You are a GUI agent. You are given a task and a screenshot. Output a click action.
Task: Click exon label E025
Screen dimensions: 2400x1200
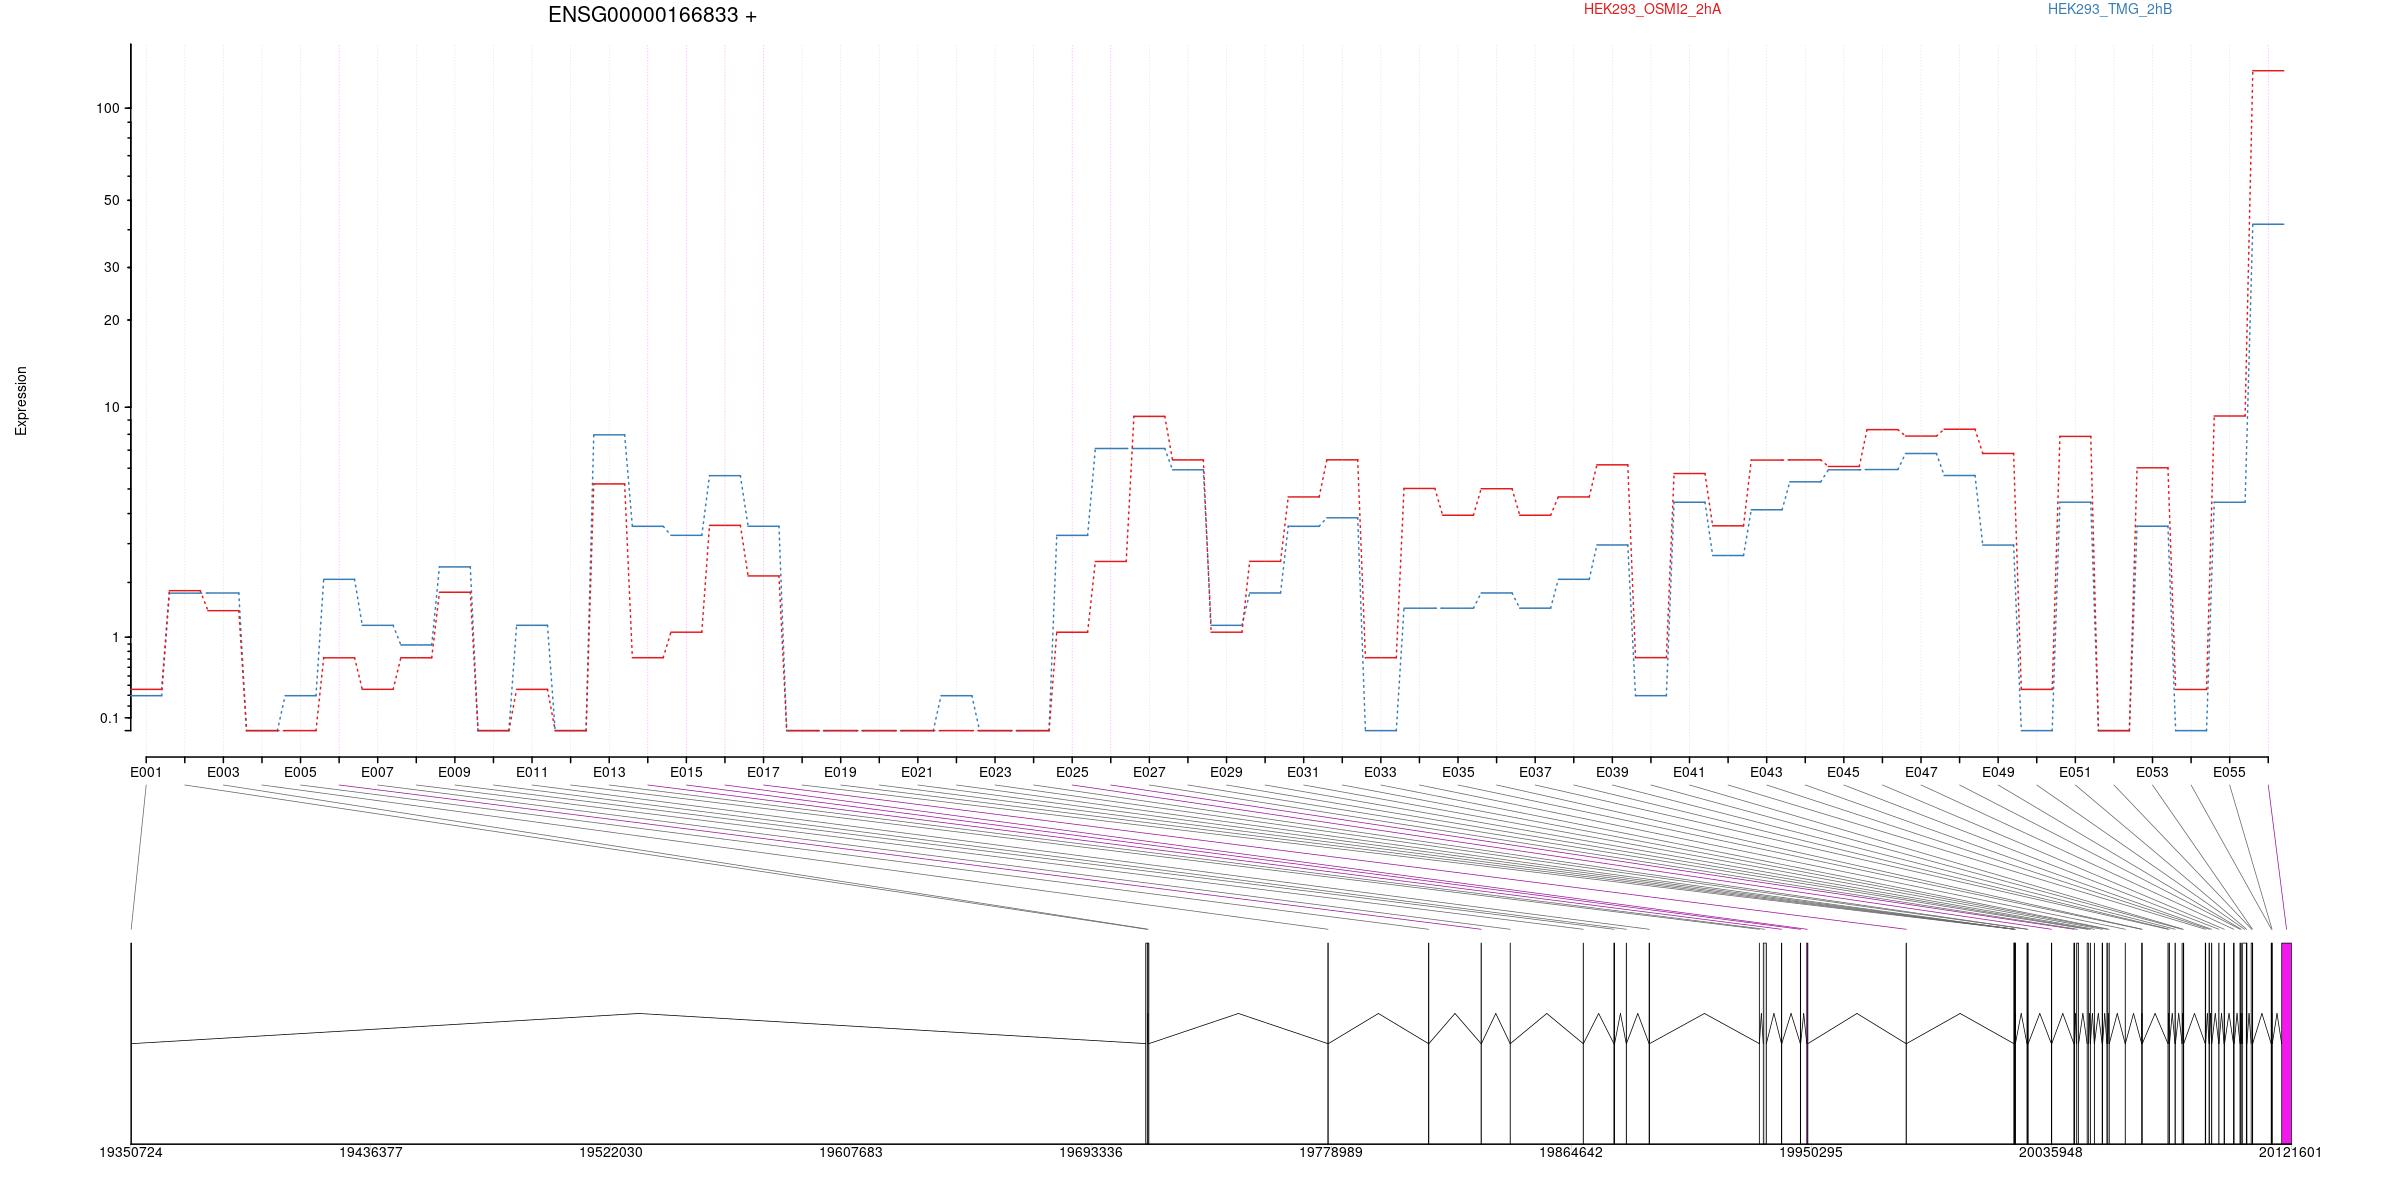[x=1072, y=772]
